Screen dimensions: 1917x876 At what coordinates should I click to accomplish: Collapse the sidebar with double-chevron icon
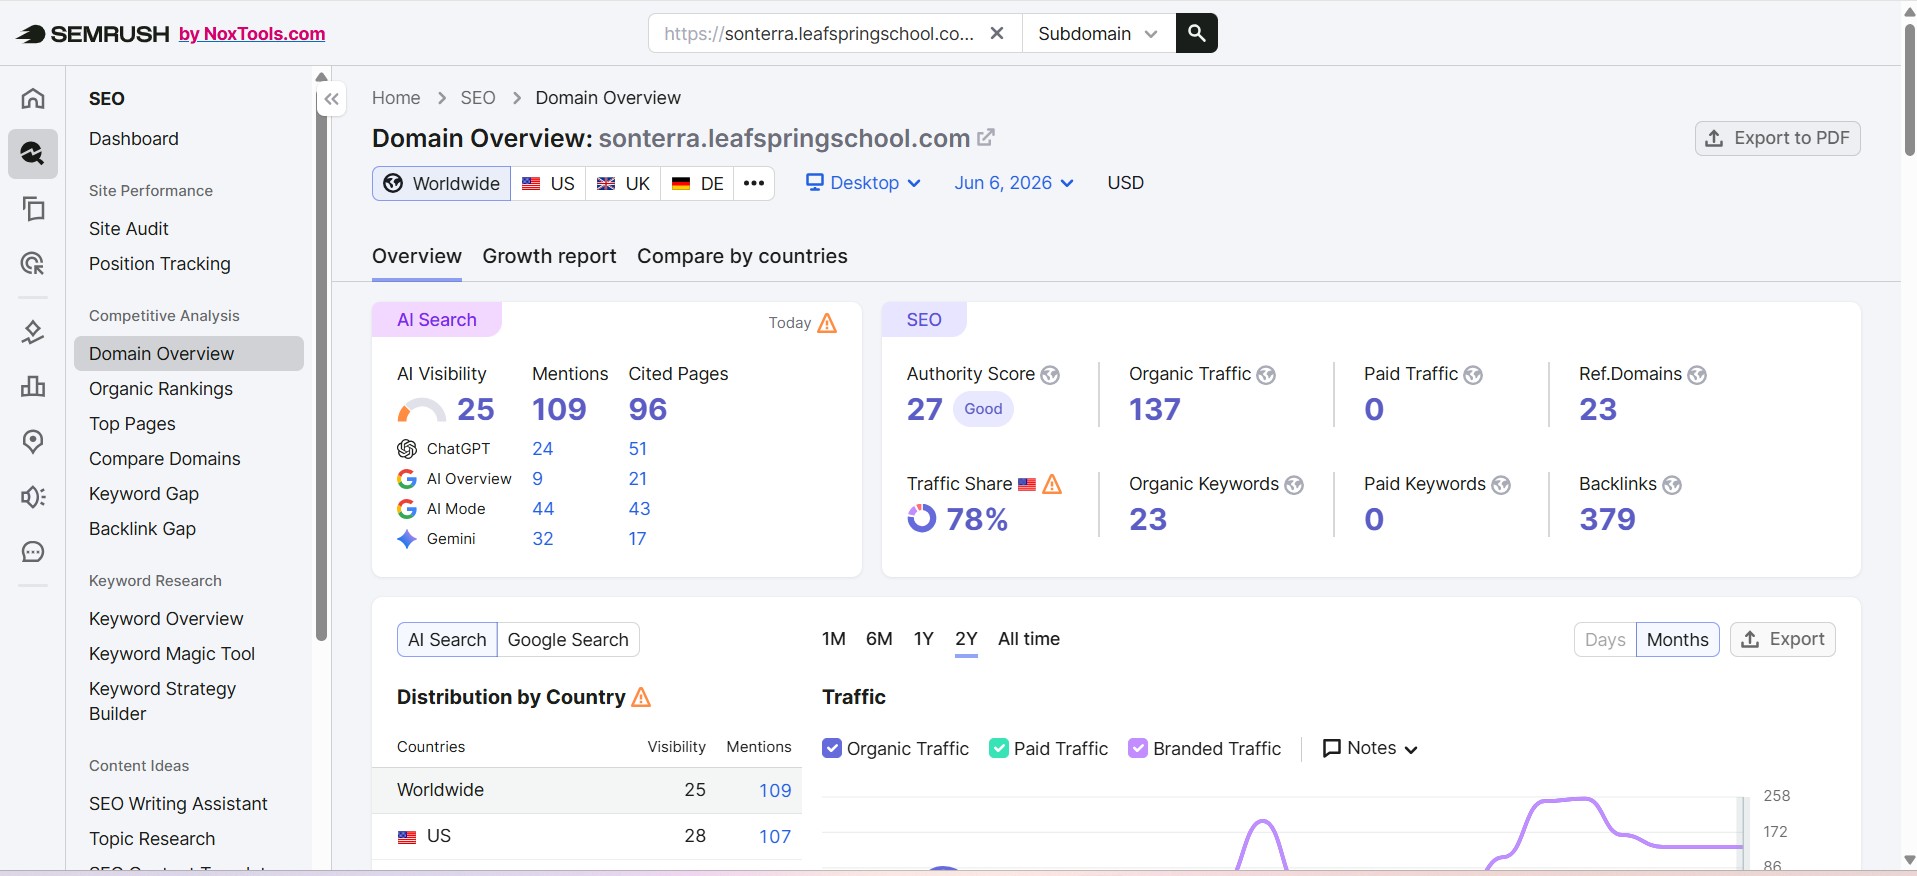pyautogui.click(x=332, y=99)
